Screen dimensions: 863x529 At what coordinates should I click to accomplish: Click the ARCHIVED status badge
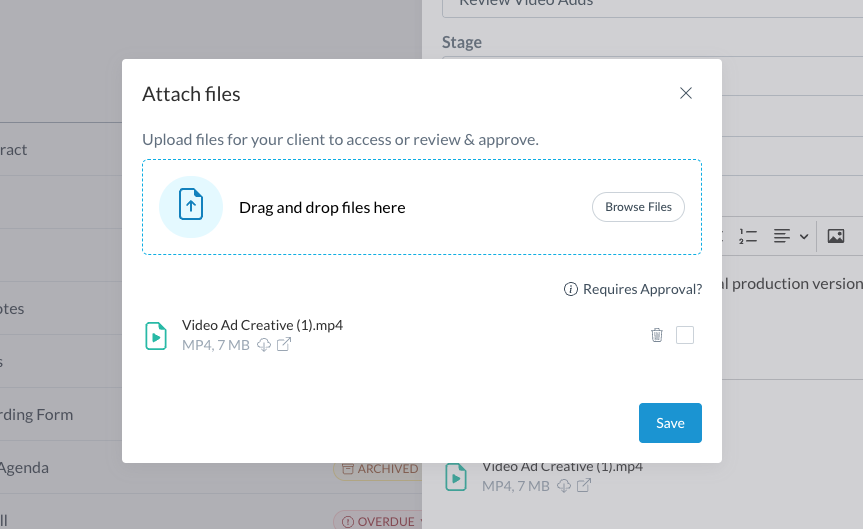pyautogui.click(x=378, y=468)
